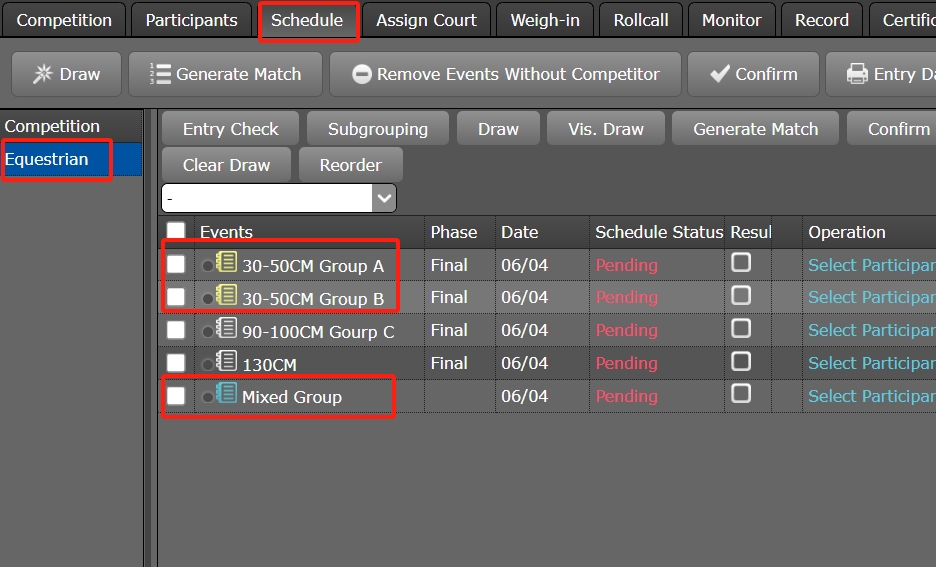Click the Vis. Draw button
The width and height of the screenshot is (936, 567).
pos(605,129)
